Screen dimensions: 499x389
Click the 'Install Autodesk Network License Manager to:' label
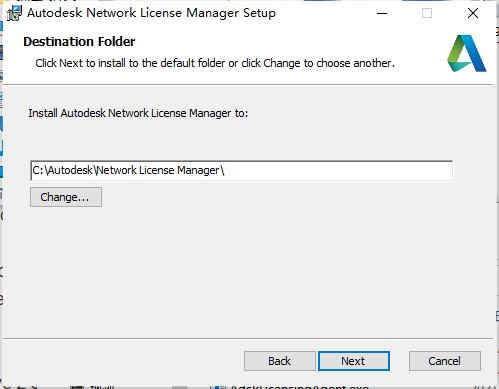pos(138,113)
